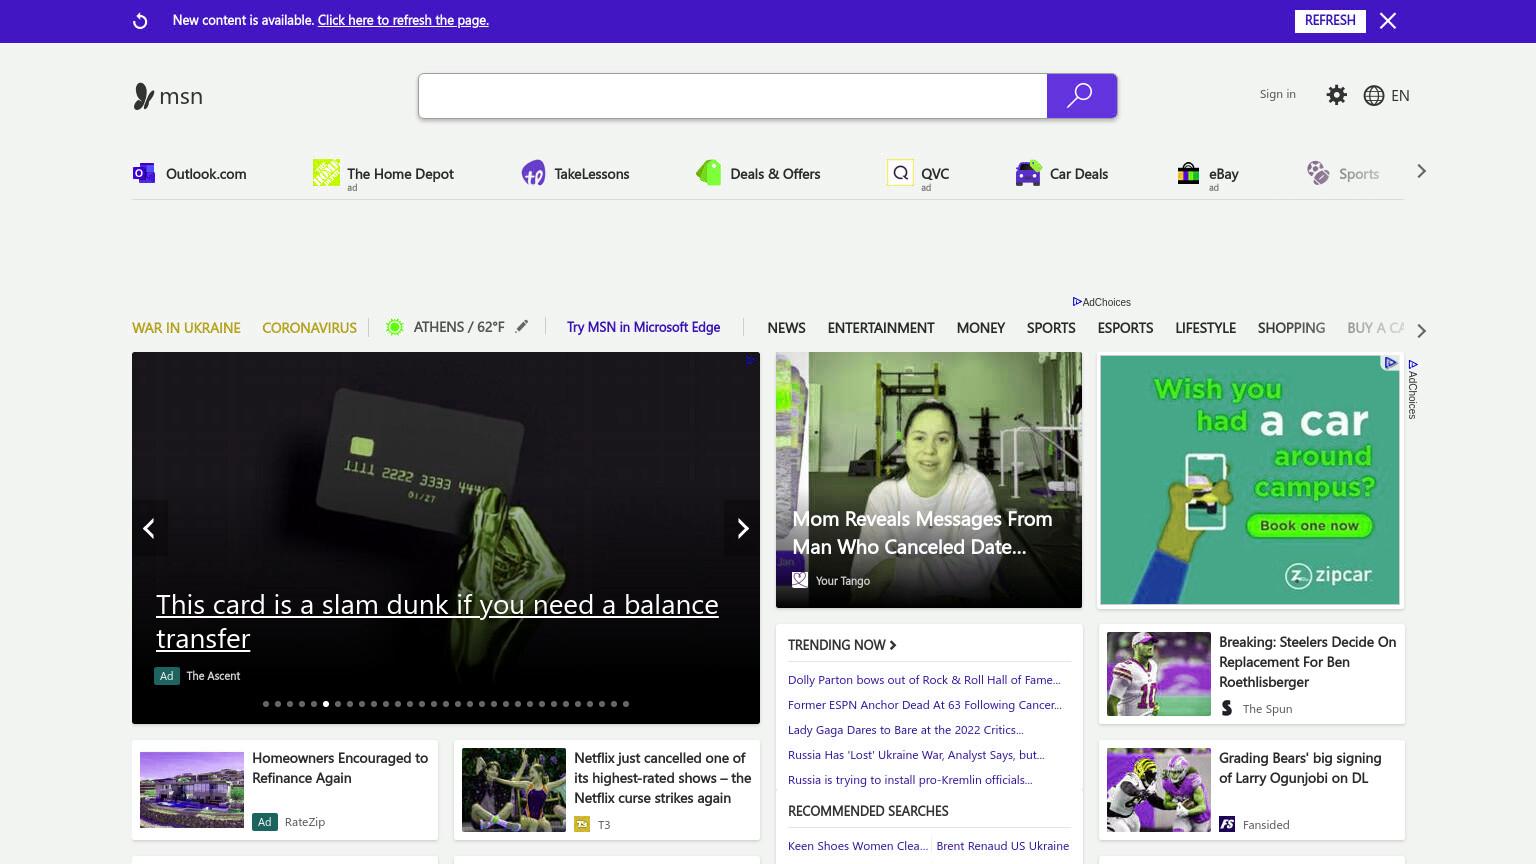Viewport: 1536px width, 864px height.
Task: Click 'Book one now' in zipcar ad
Action: [x=1309, y=525]
